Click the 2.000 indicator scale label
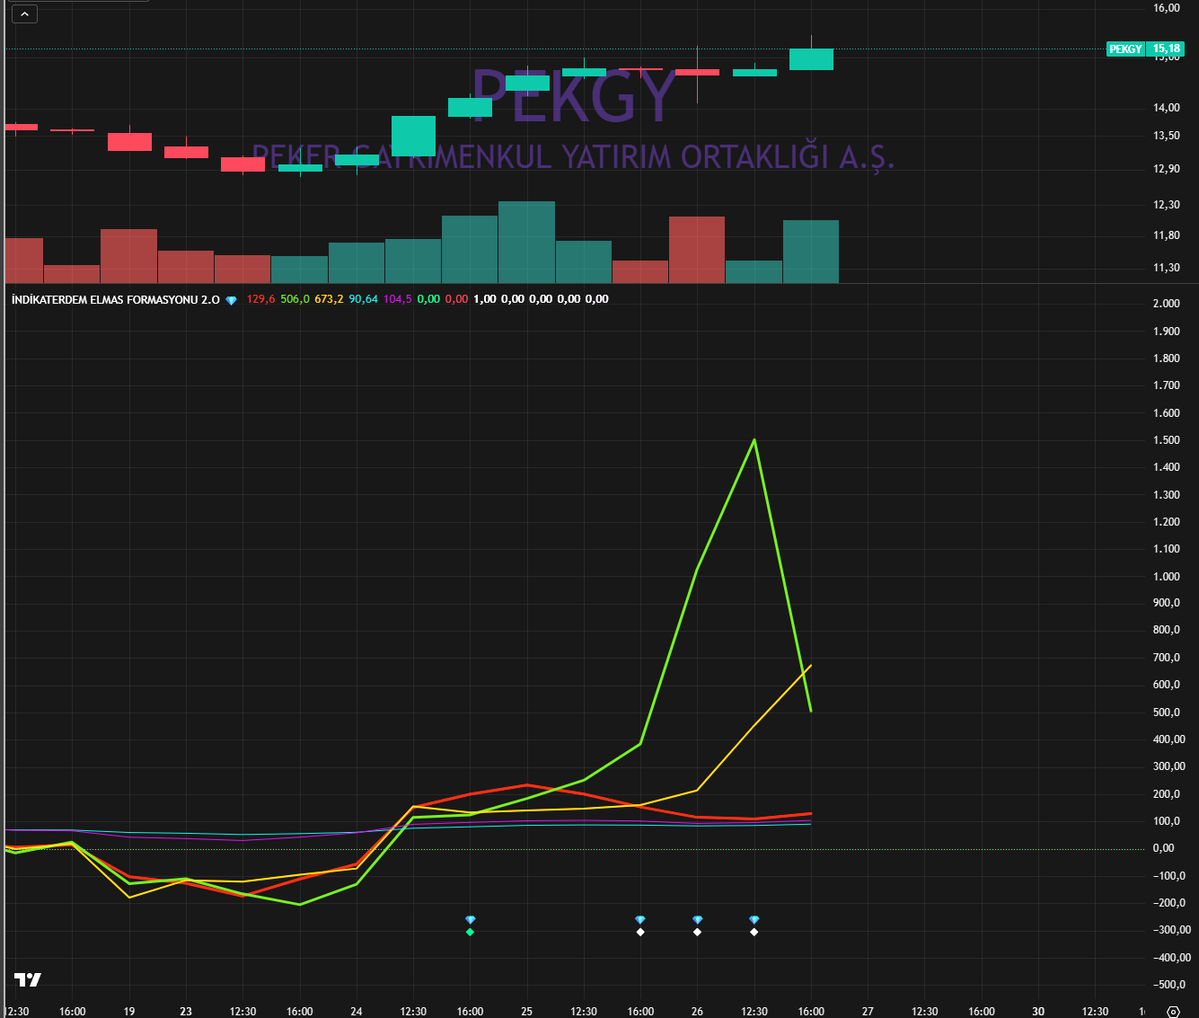This screenshot has width=1199, height=1018. tap(1166, 304)
